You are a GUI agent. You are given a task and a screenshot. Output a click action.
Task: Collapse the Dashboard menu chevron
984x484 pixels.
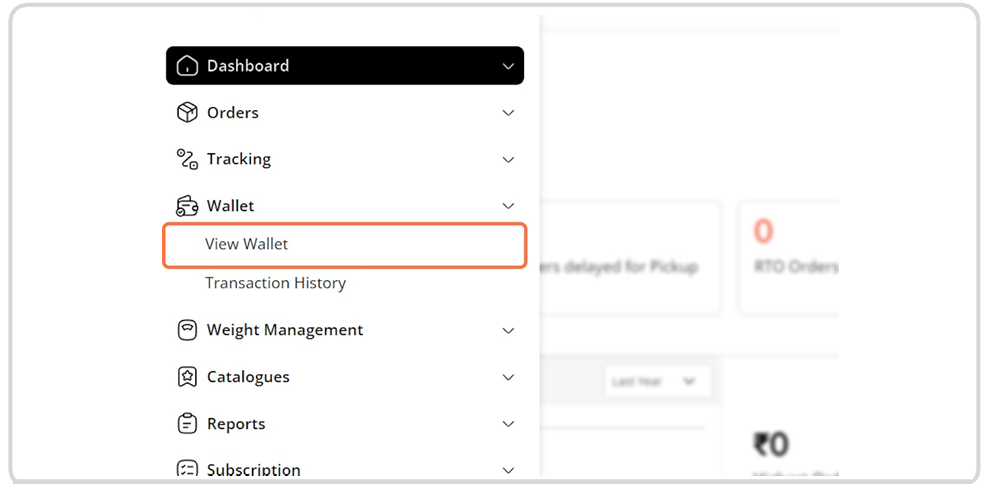(x=508, y=67)
